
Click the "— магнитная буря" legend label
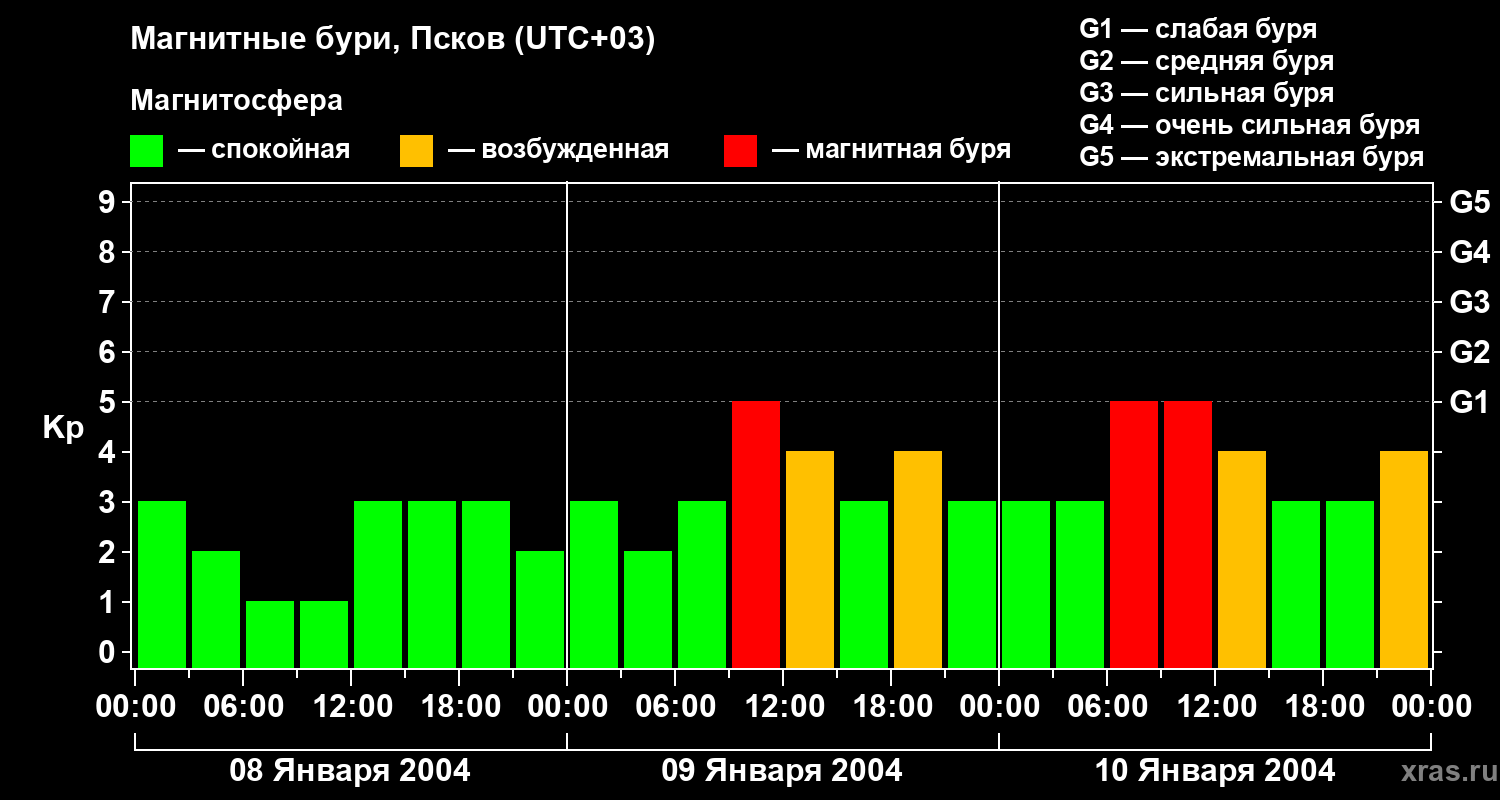coord(891,150)
